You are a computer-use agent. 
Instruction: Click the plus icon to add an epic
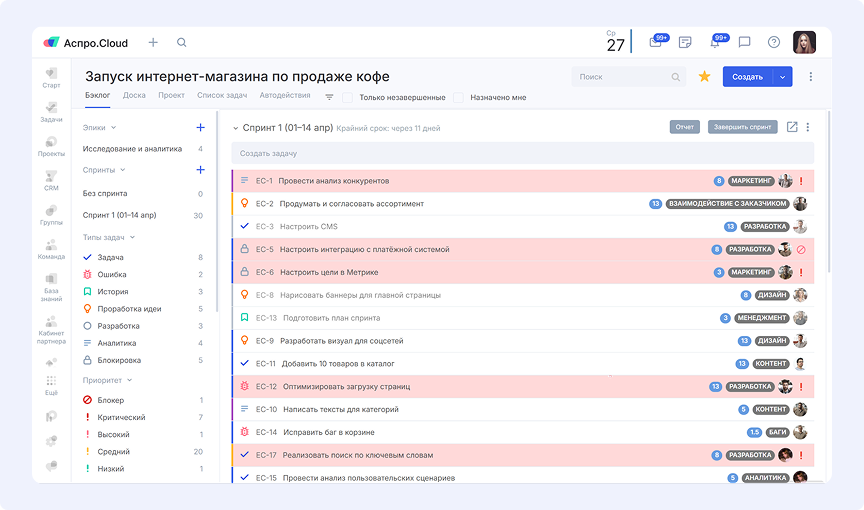click(200, 128)
